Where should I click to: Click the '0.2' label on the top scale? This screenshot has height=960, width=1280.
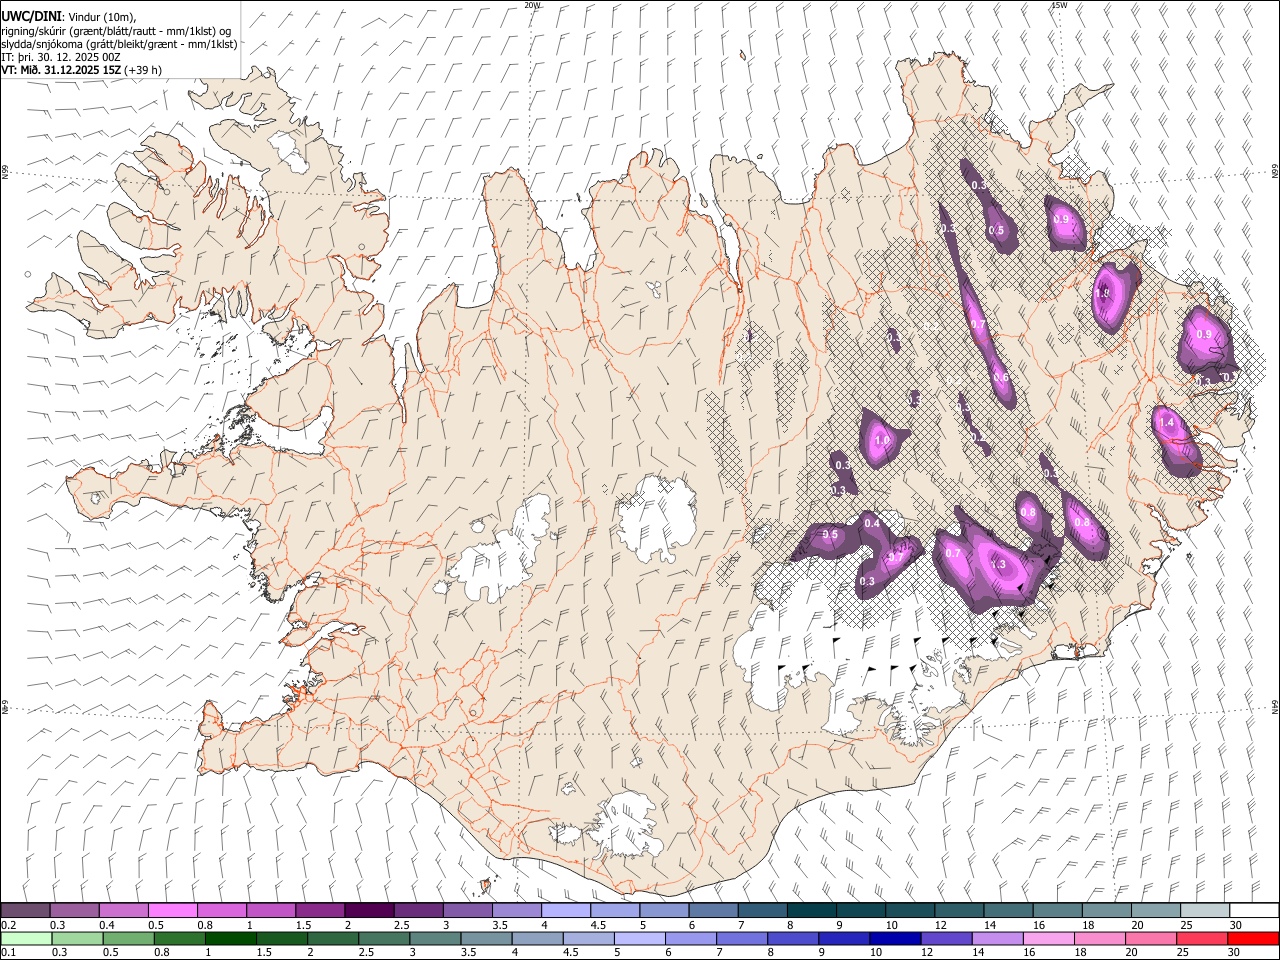[x=9, y=925]
